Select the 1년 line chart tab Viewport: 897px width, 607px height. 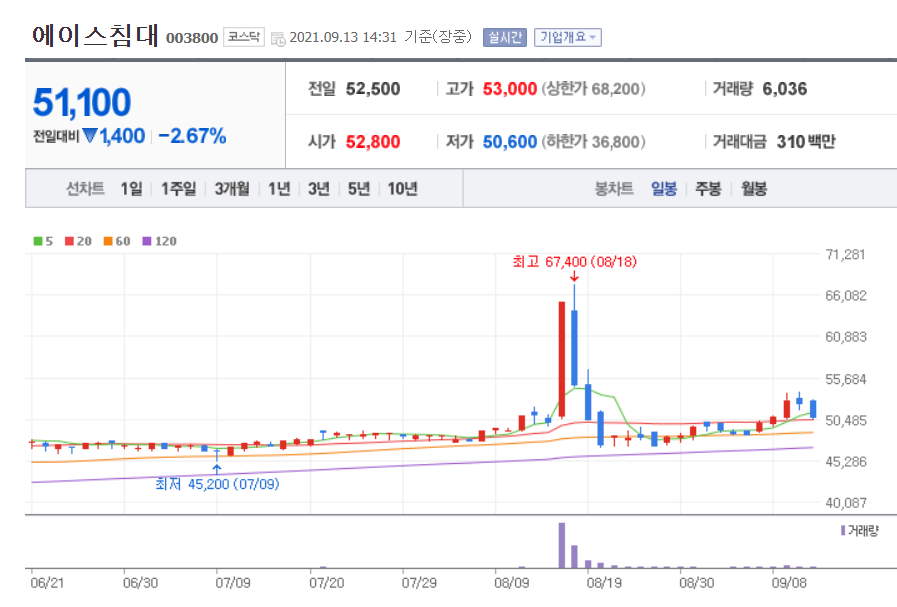point(279,189)
